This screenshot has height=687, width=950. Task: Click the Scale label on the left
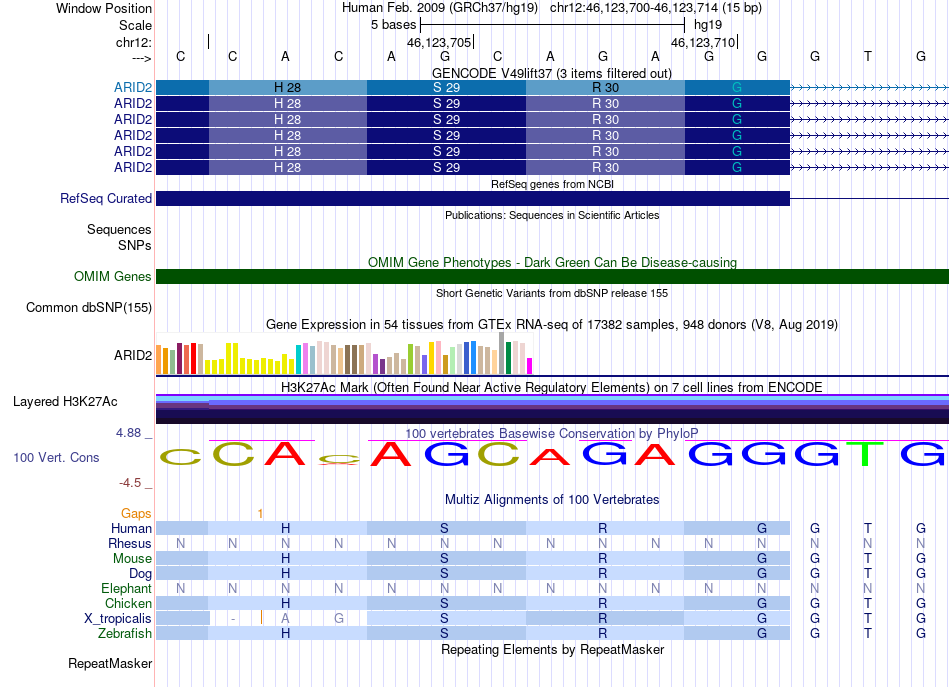click(135, 25)
